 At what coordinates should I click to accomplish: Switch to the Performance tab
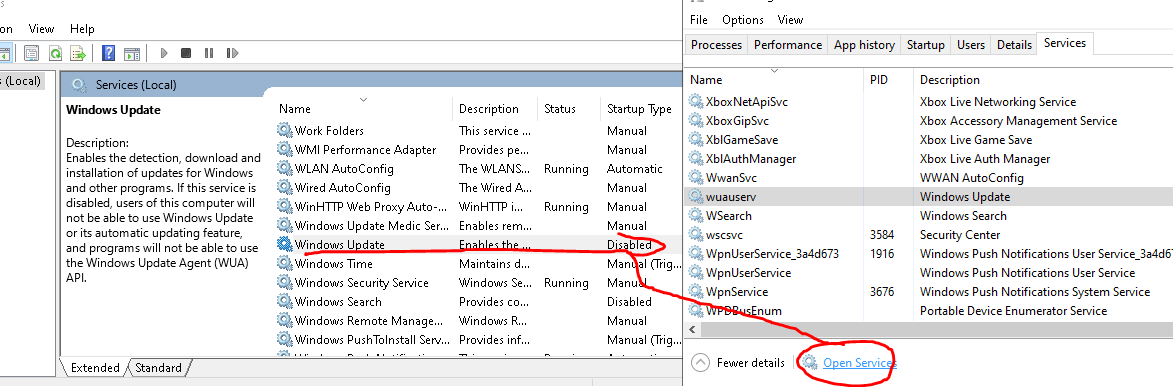point(788,45)
